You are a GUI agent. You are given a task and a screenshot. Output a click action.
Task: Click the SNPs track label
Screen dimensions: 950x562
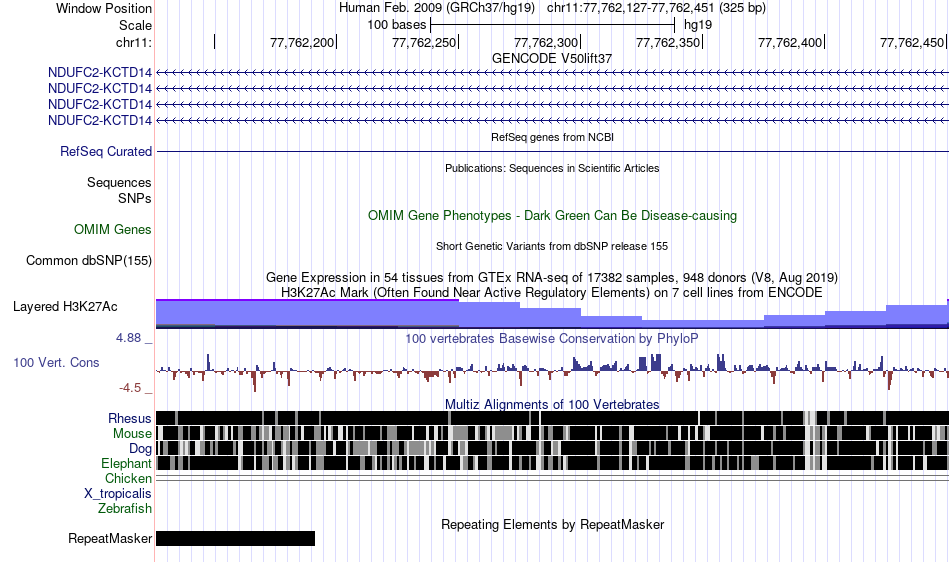coord(135,199)
